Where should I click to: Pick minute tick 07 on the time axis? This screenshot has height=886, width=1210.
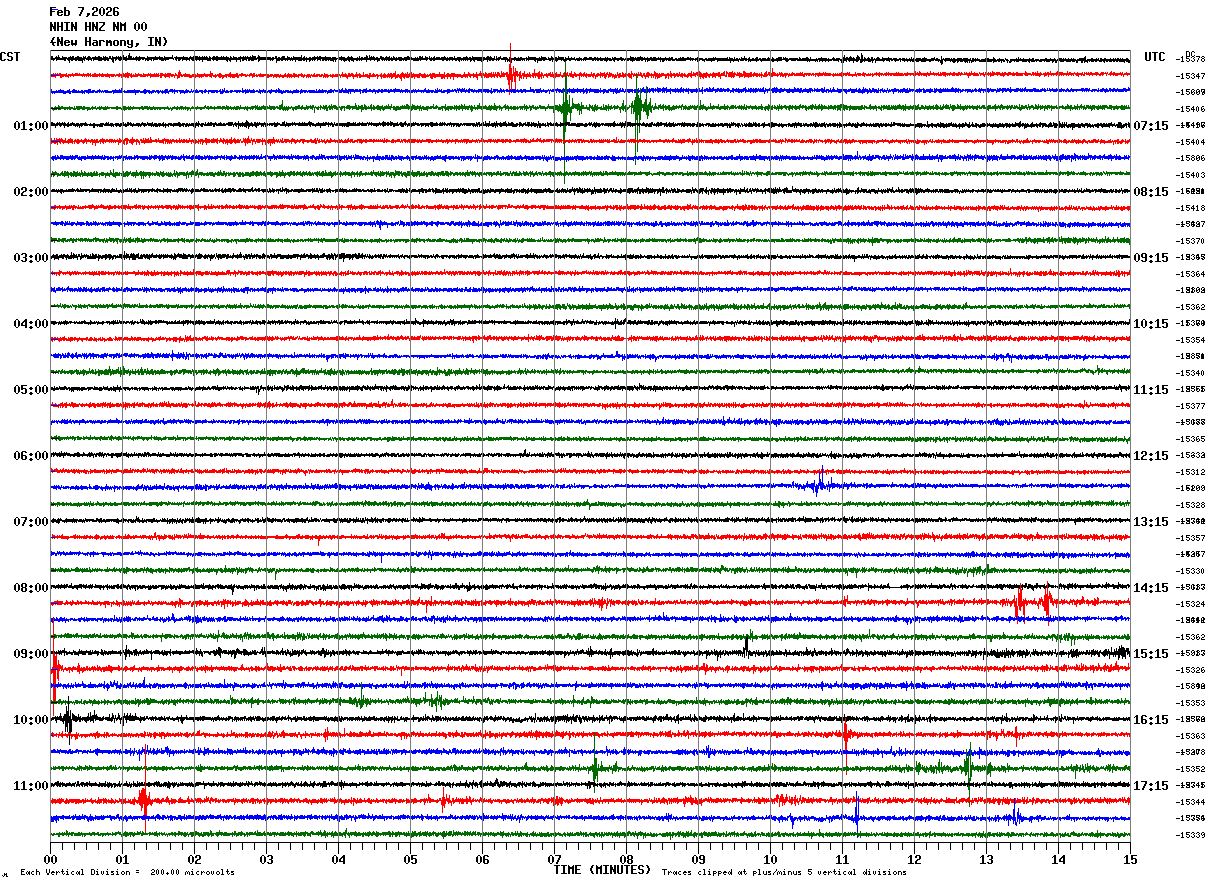554,859
